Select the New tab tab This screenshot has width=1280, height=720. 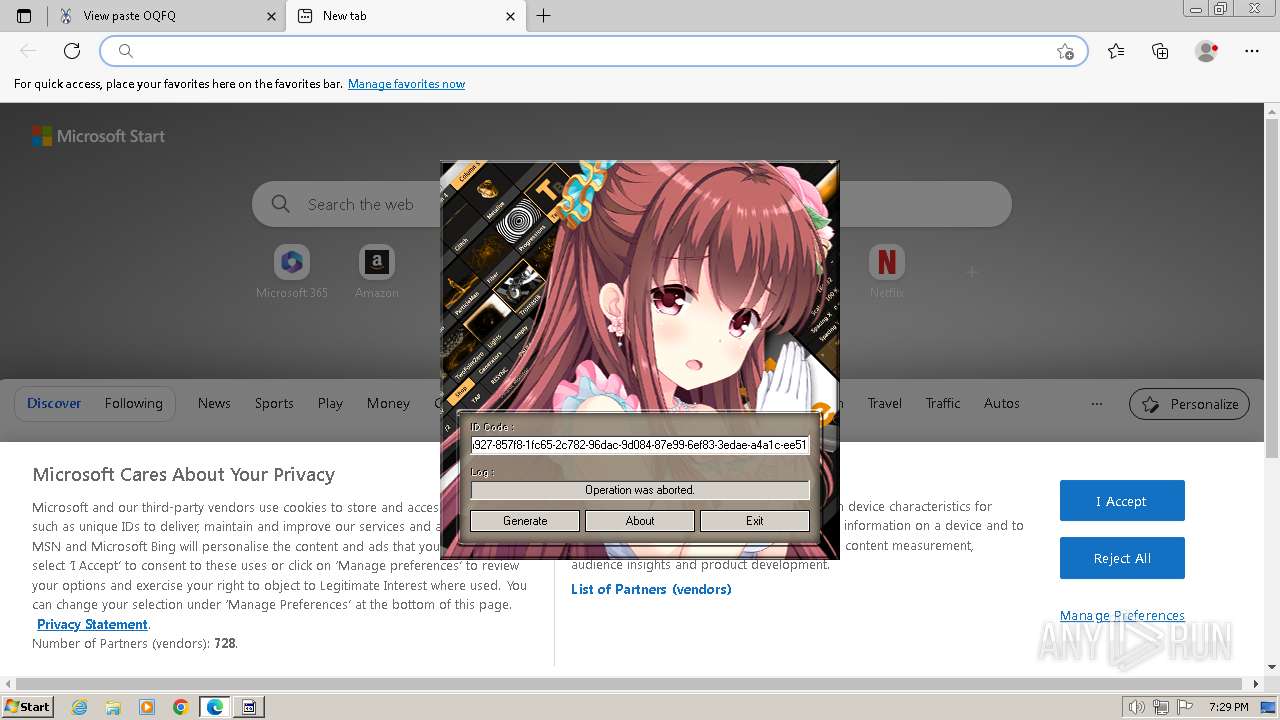pos(405,16)
